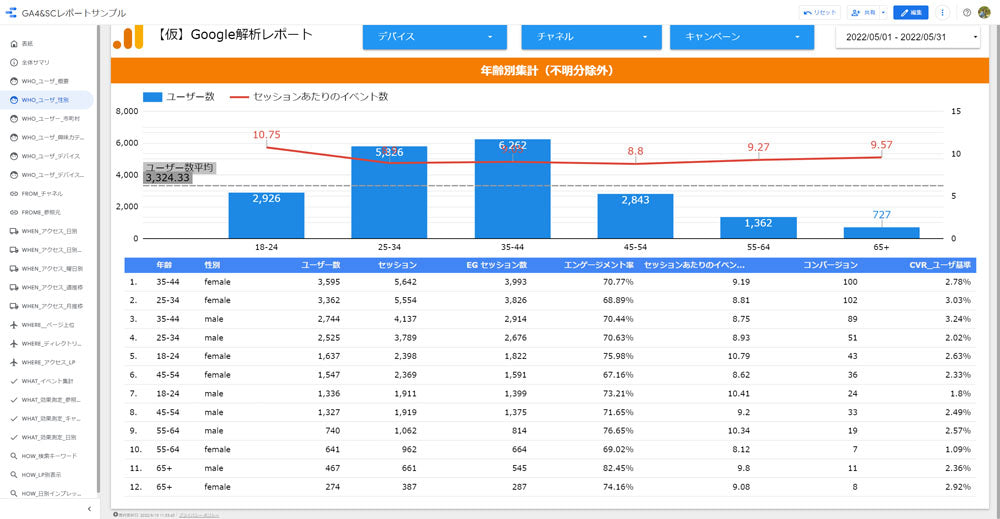Open the デバイス filter dropdown
Screen dimensions: 1000x519
[x=435, y=37]
